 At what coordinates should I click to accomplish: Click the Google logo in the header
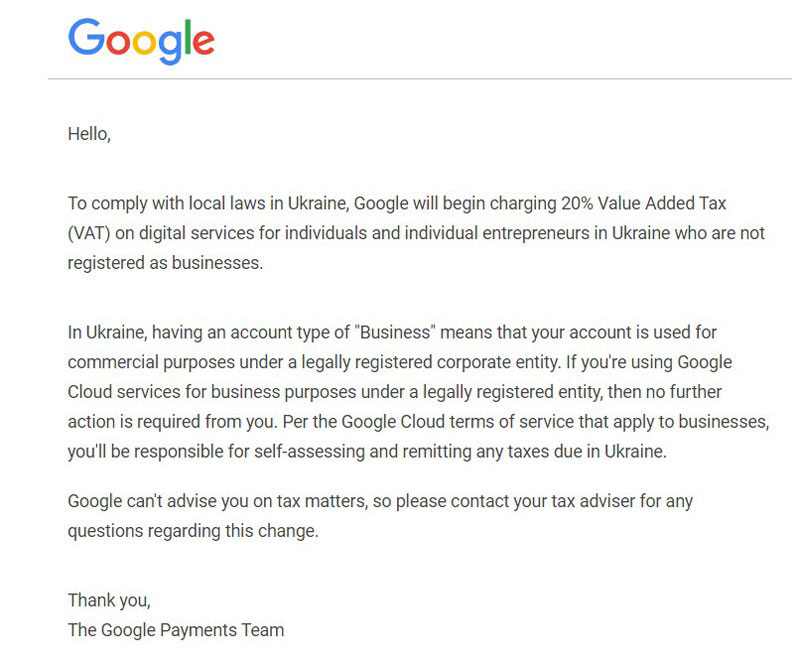click(141, 40)
